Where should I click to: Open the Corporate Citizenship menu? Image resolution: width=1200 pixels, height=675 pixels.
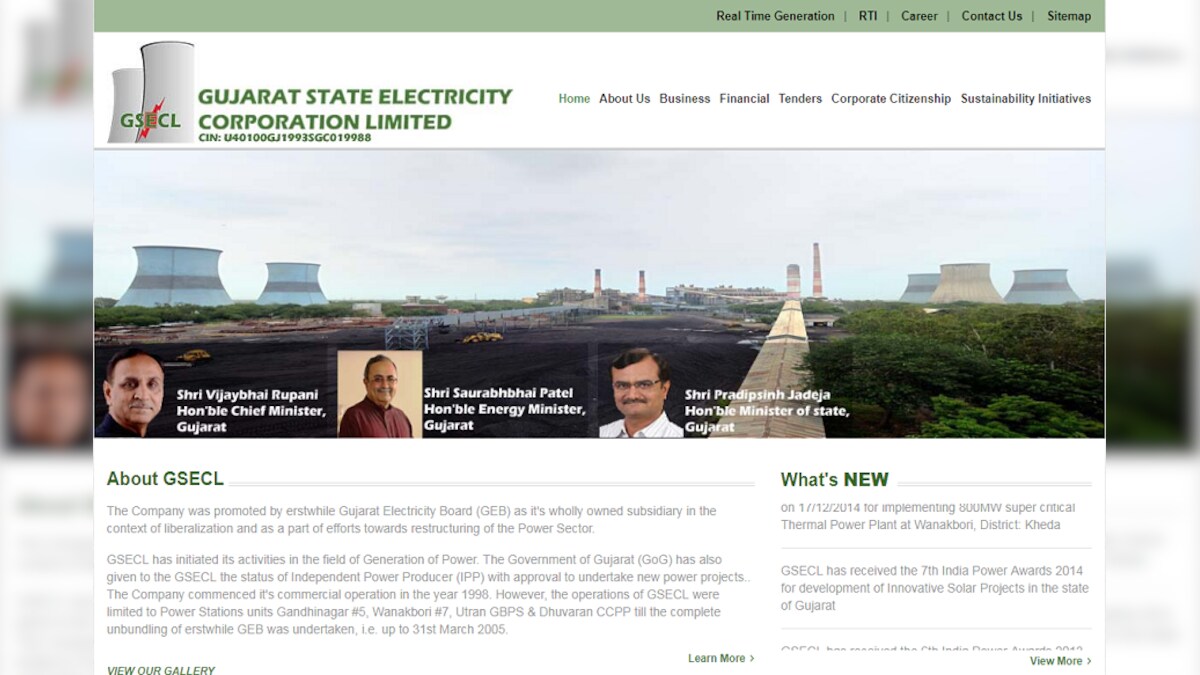[891, 99]
